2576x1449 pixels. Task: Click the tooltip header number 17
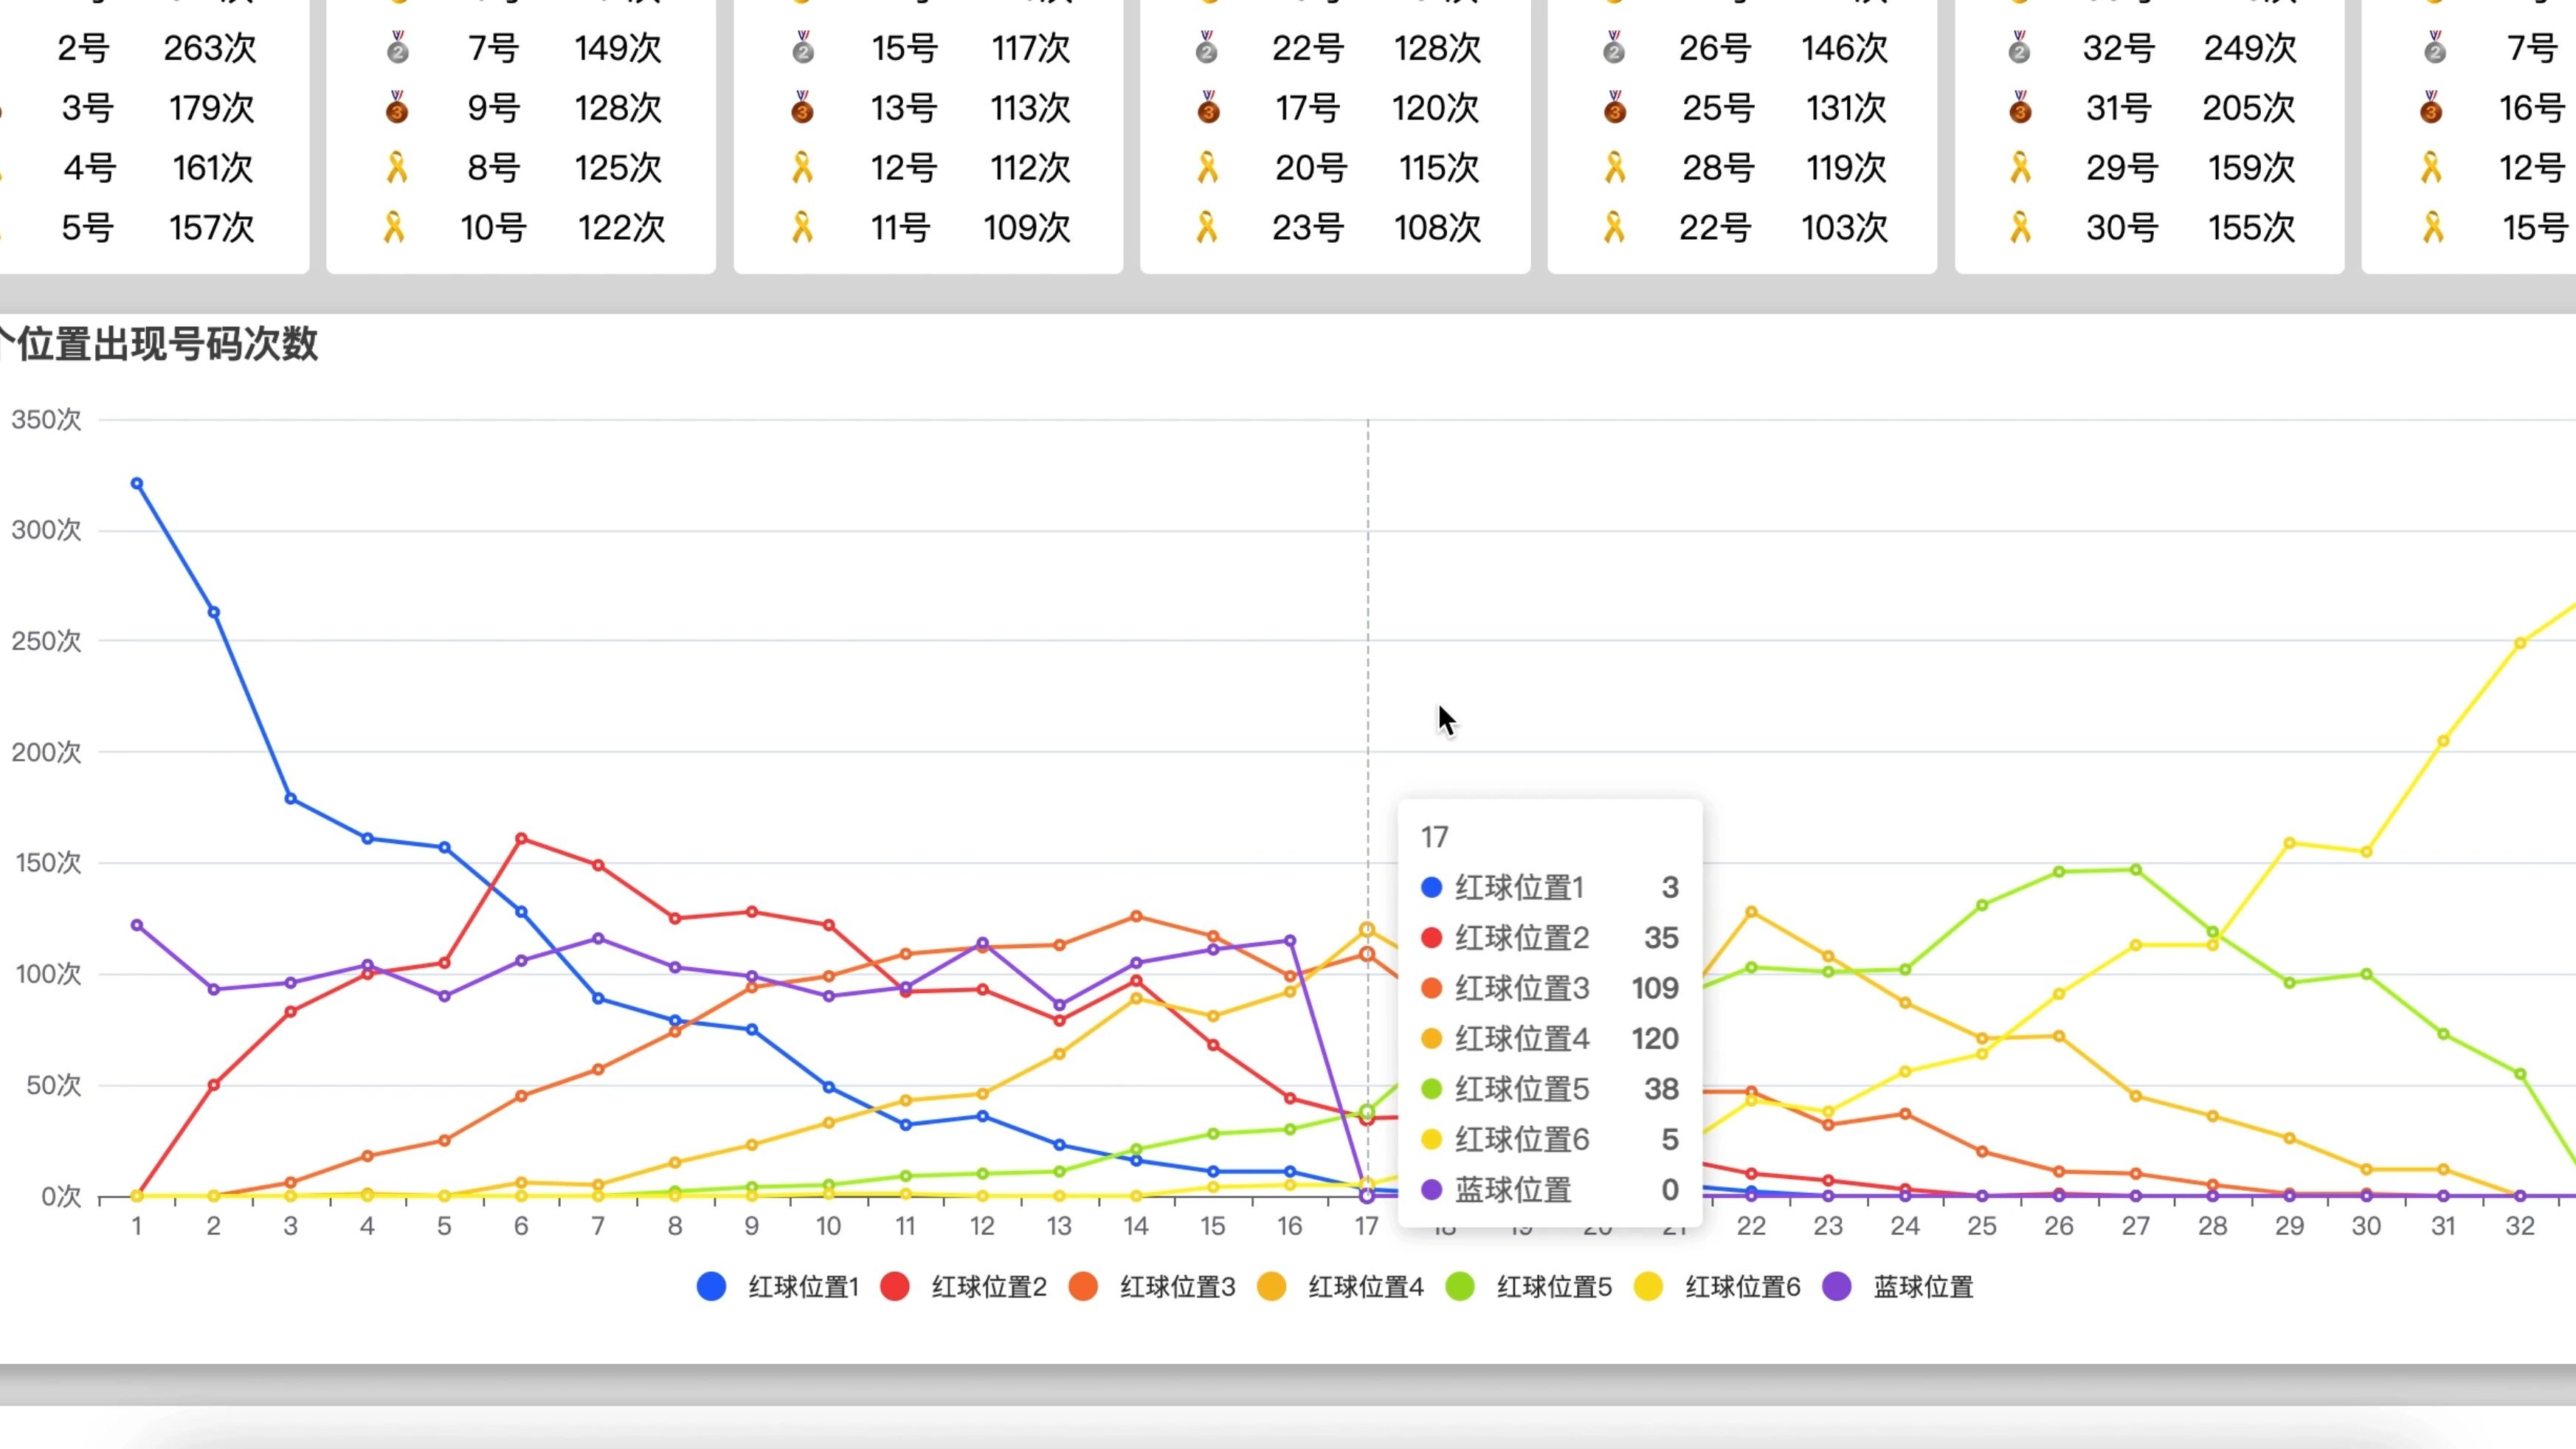[1435, 837]
